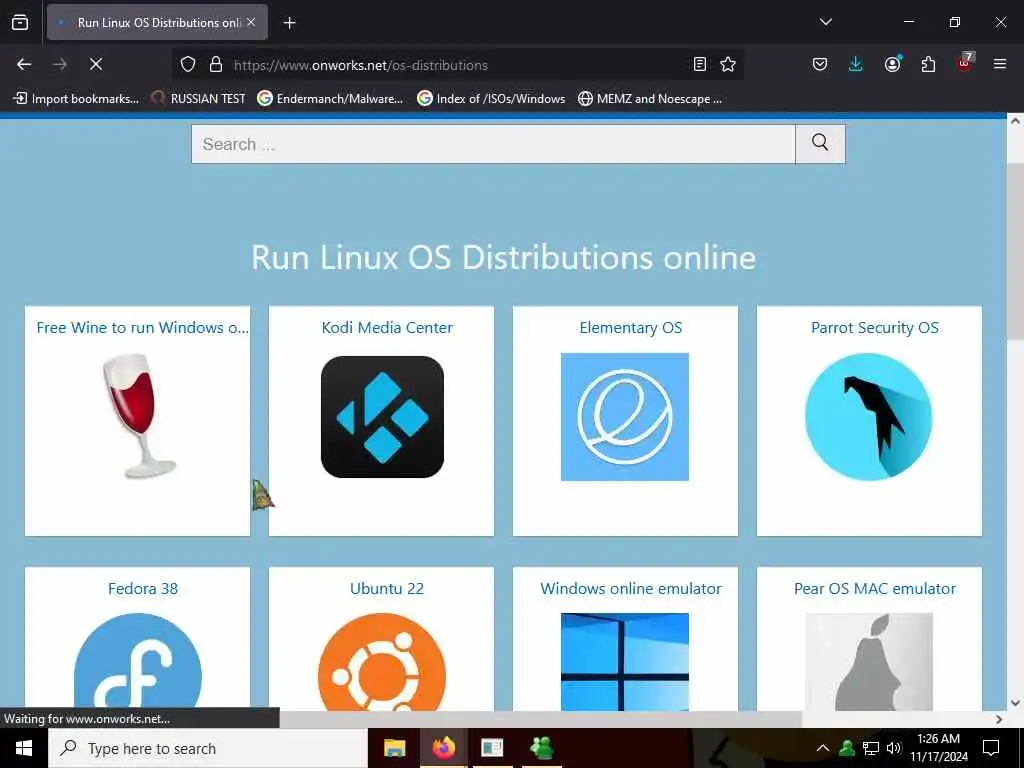Click the Firefox View icon
1024x768 pixels.
coord(20,22)
